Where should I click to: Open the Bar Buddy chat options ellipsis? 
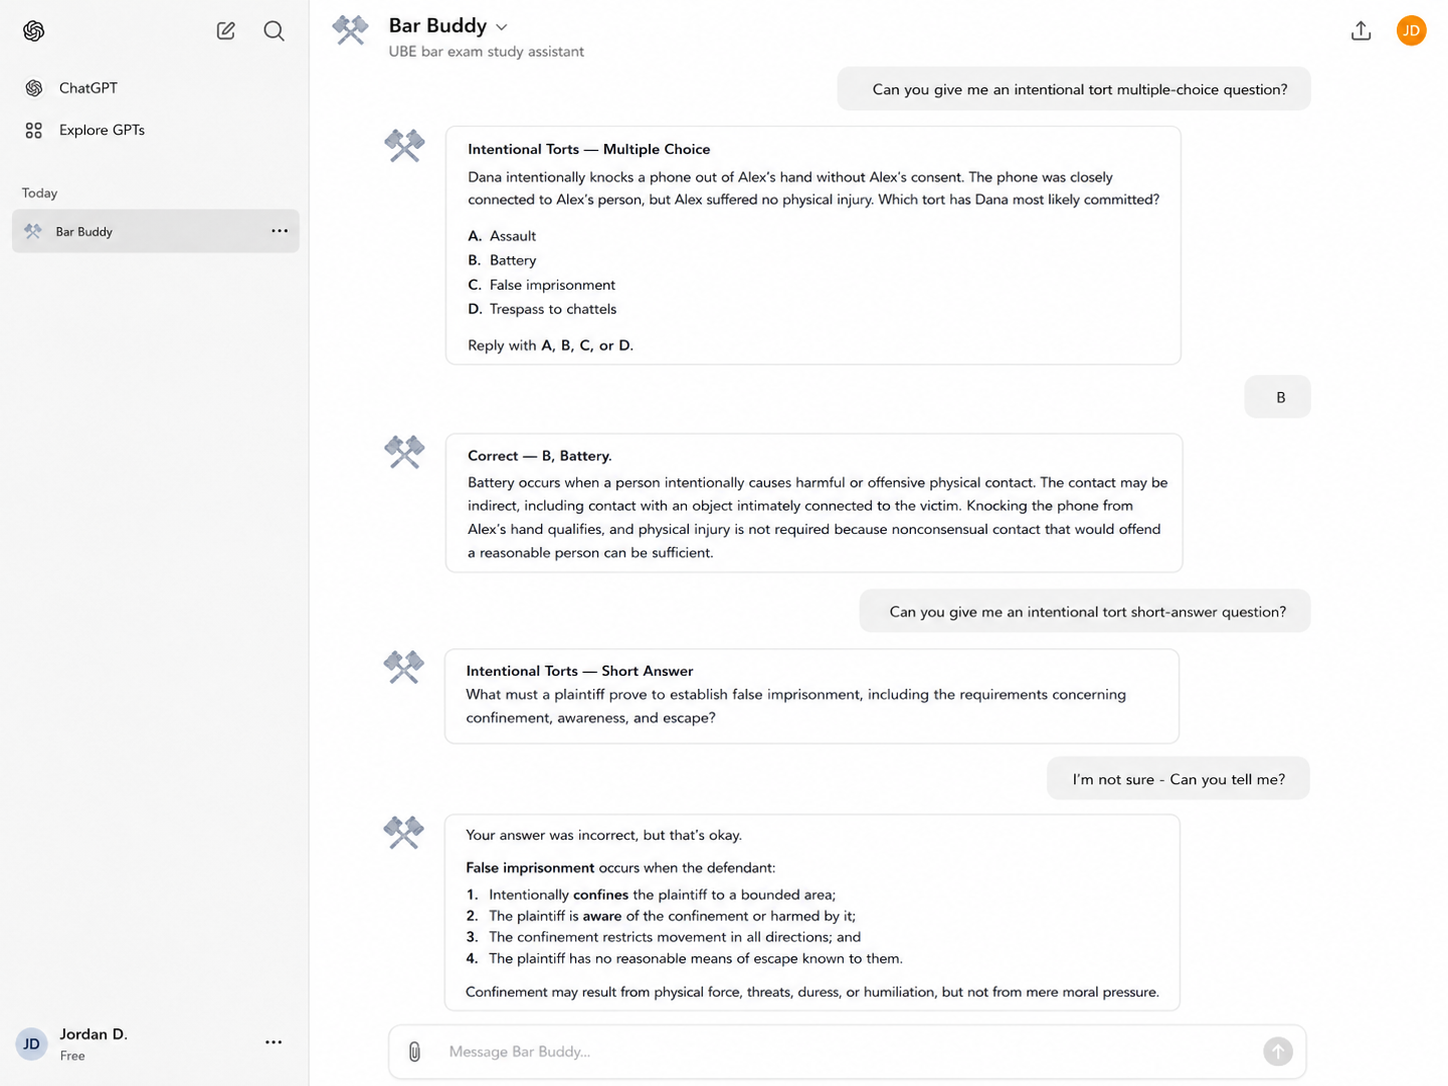tap(279, 231)
